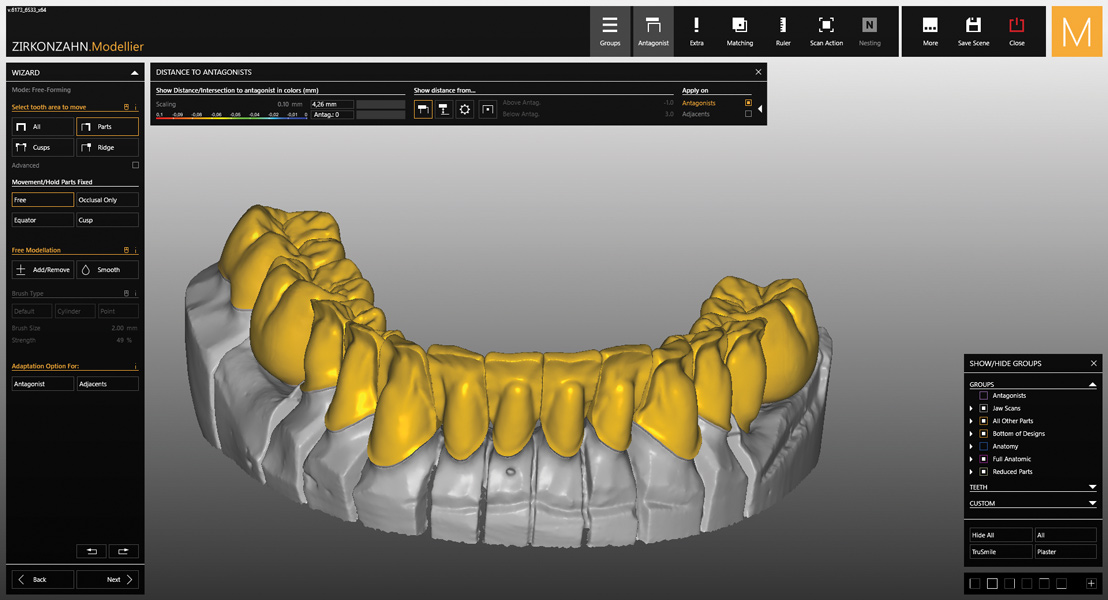This screenshot has width=1108, height=600.
Task: Save the scene with Save Scene
Action: click(x=973, y=31)
